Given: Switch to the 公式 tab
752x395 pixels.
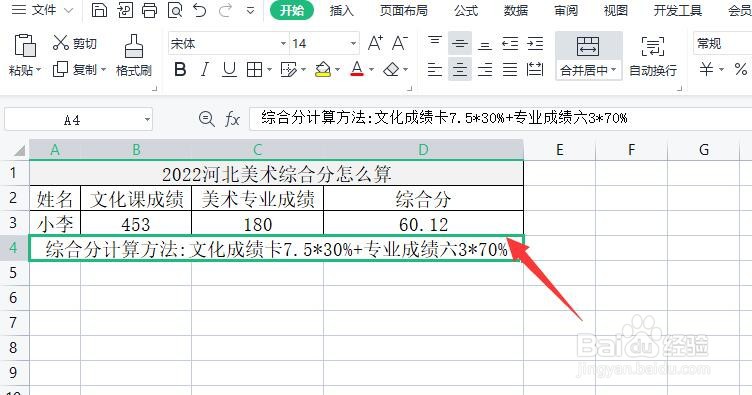Looking at the screenshot, I should point(466,10).
